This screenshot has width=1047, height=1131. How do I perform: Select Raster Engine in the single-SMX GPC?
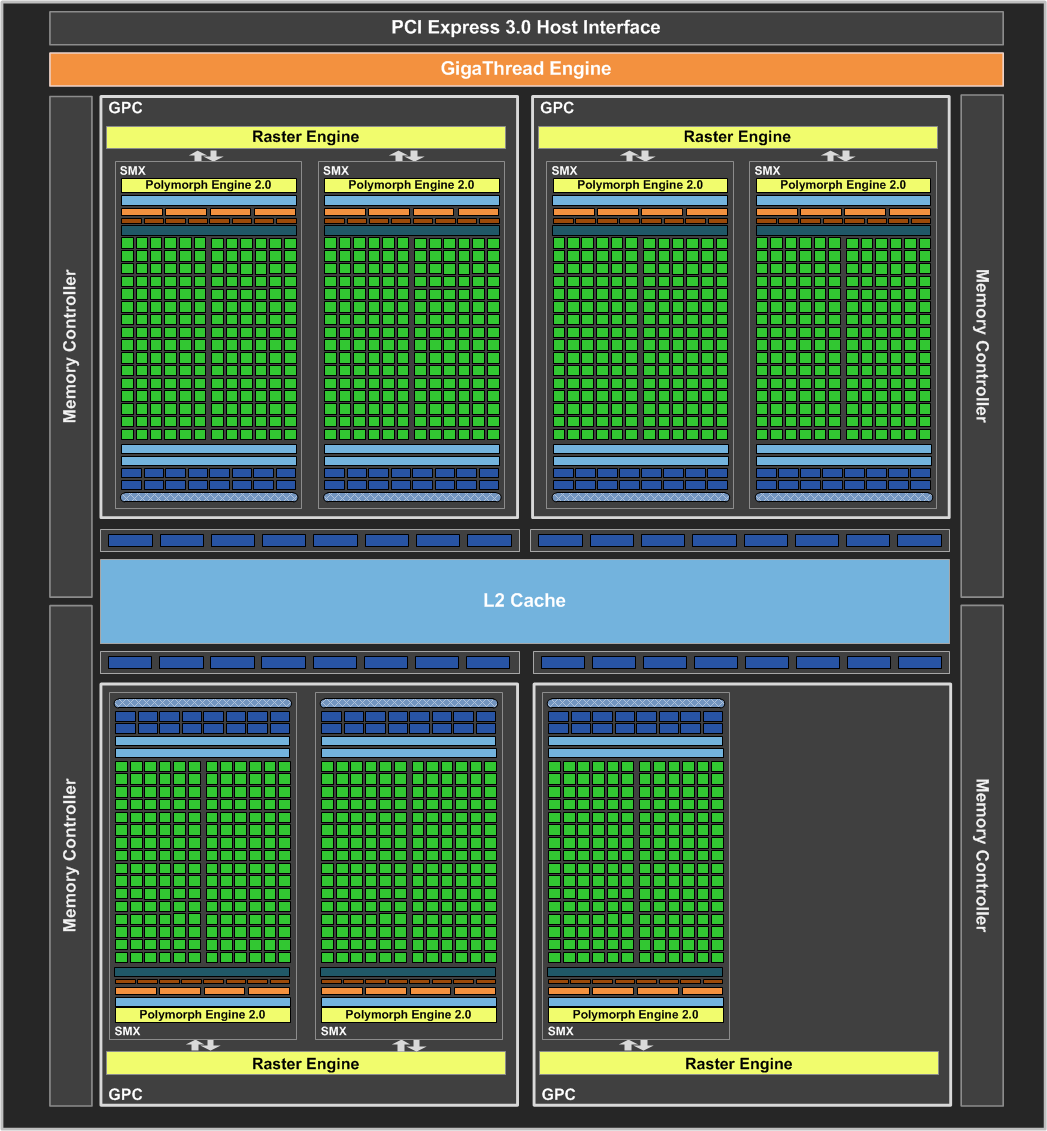739,1063
